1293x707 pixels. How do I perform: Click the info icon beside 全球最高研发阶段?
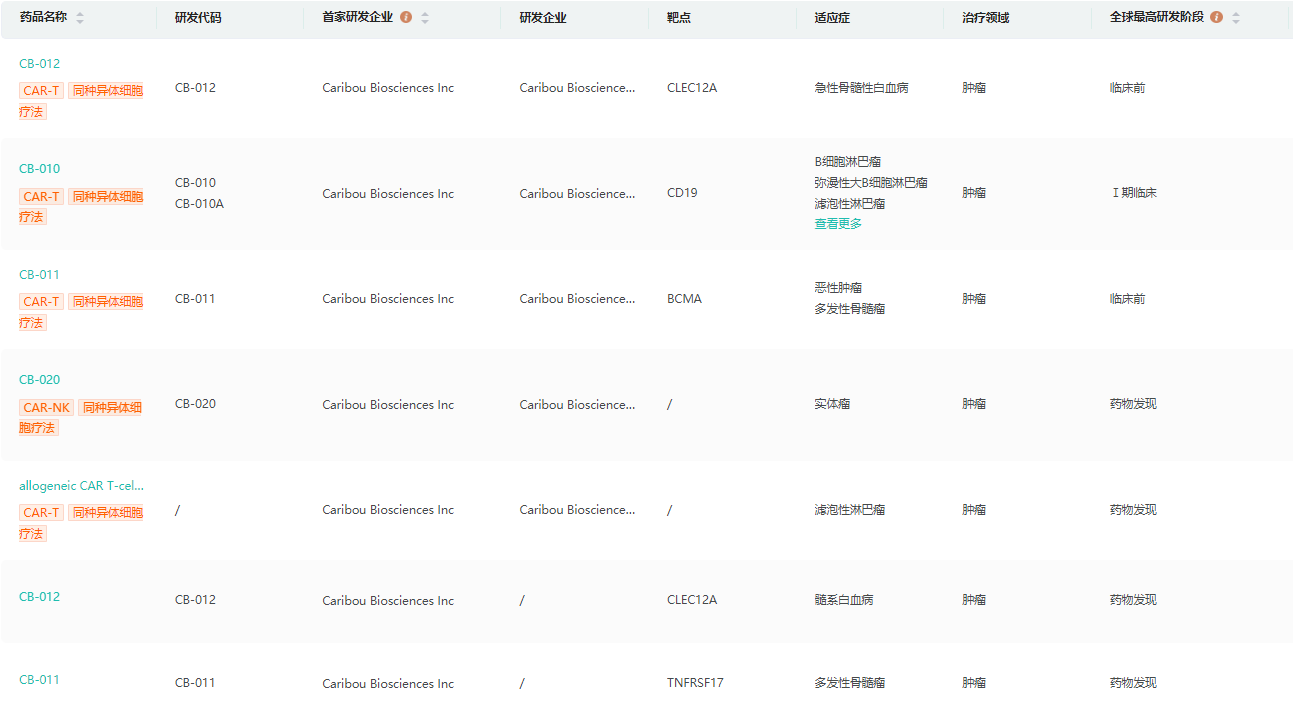(x=1216, y=18)
